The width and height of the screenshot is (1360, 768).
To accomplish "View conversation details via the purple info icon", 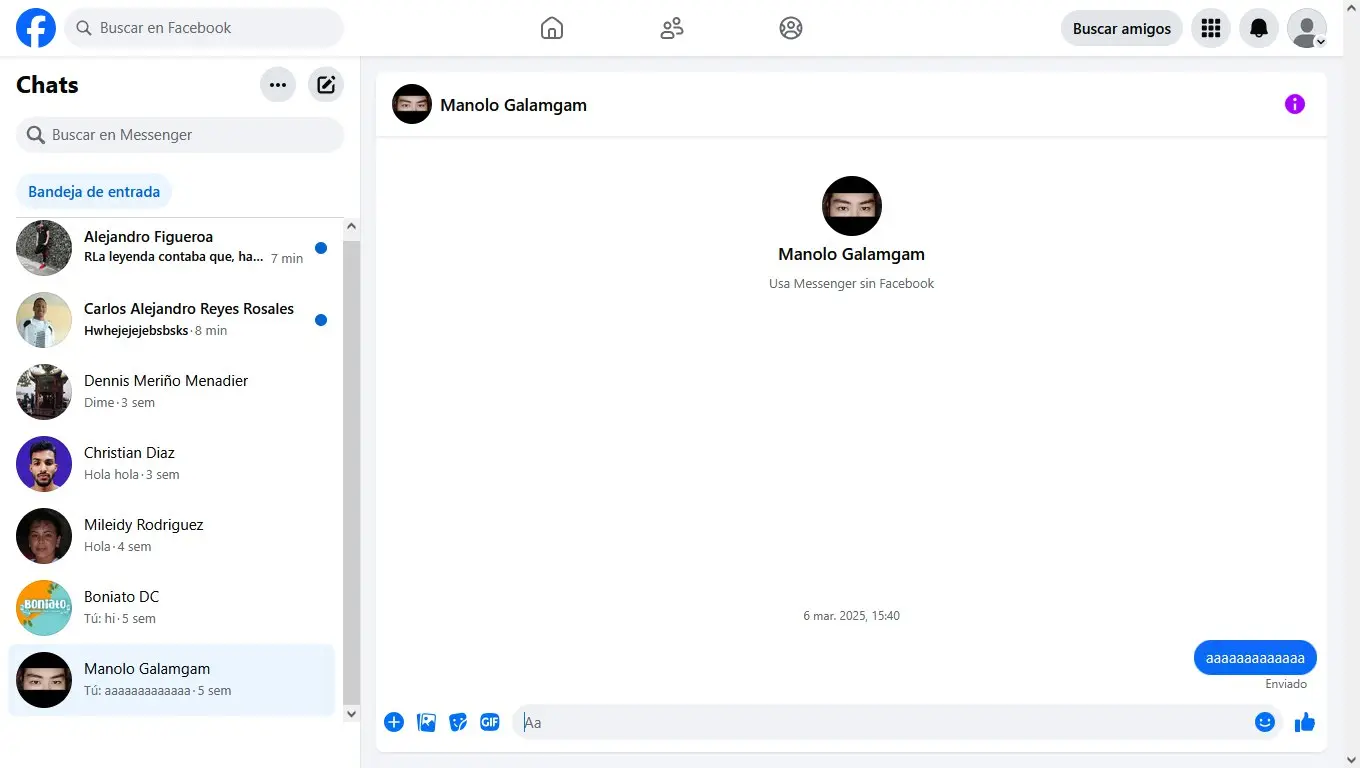I will [1295, 103].
